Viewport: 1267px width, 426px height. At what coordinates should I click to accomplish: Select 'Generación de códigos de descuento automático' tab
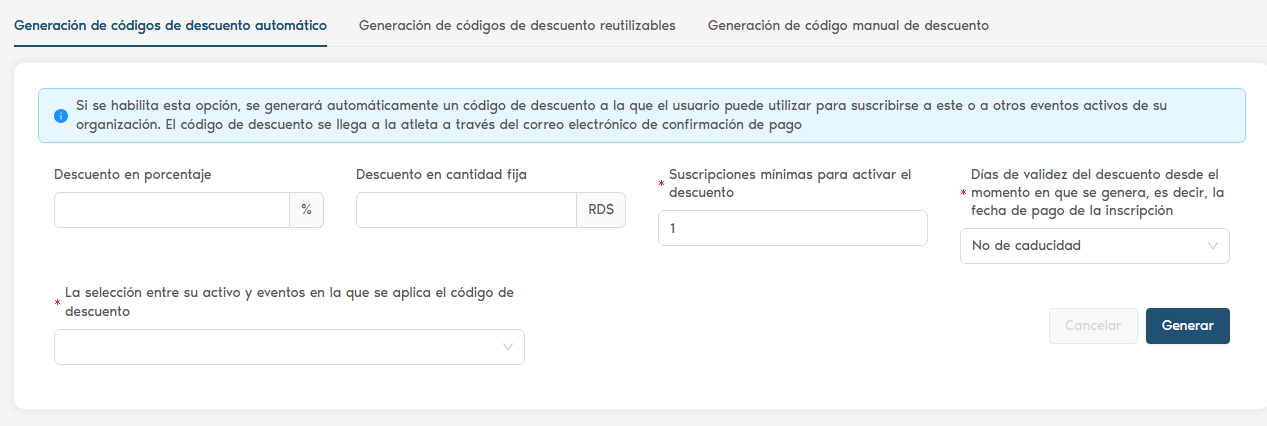point(170,26)
